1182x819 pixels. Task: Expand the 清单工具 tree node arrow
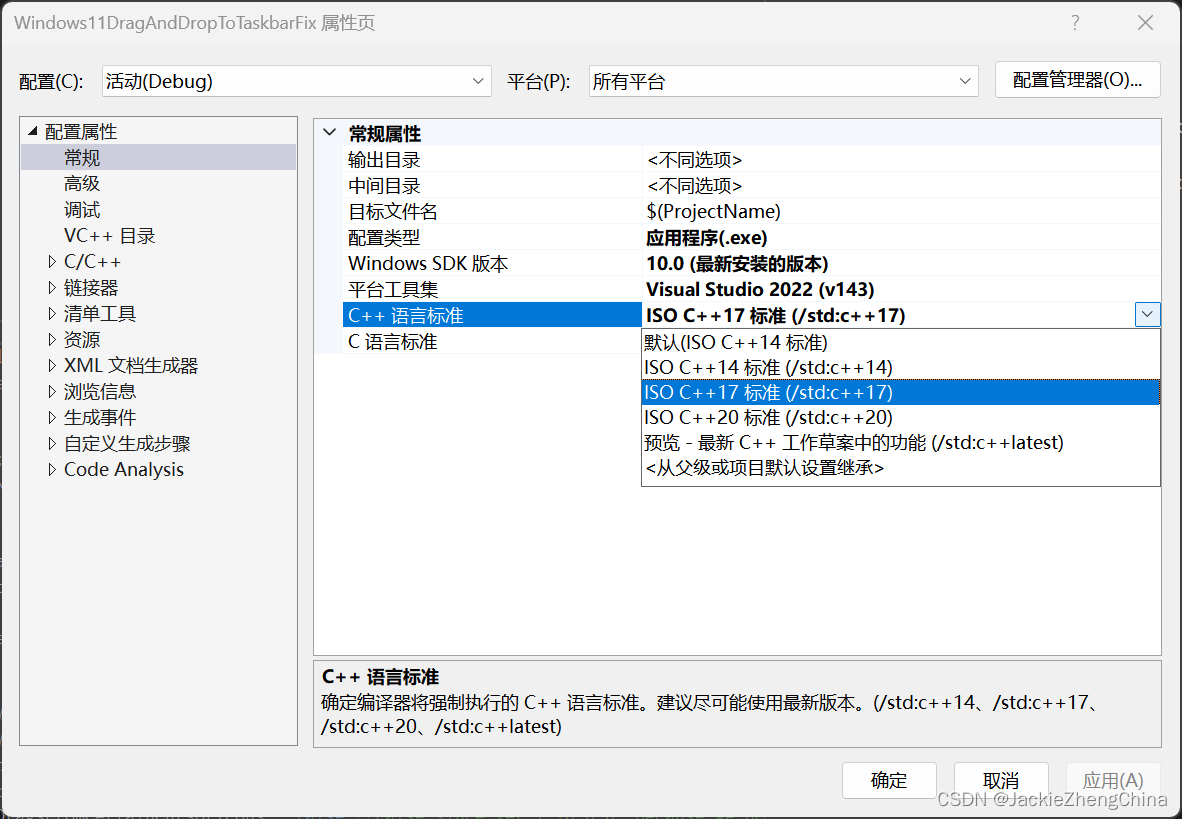51,313
